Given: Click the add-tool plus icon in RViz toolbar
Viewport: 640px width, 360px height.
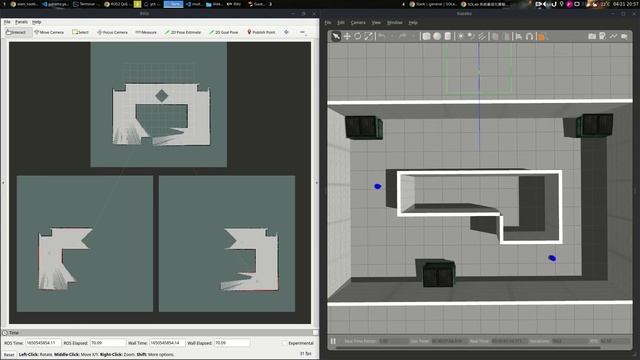Looking at the screenshot, I should [286, 32].
